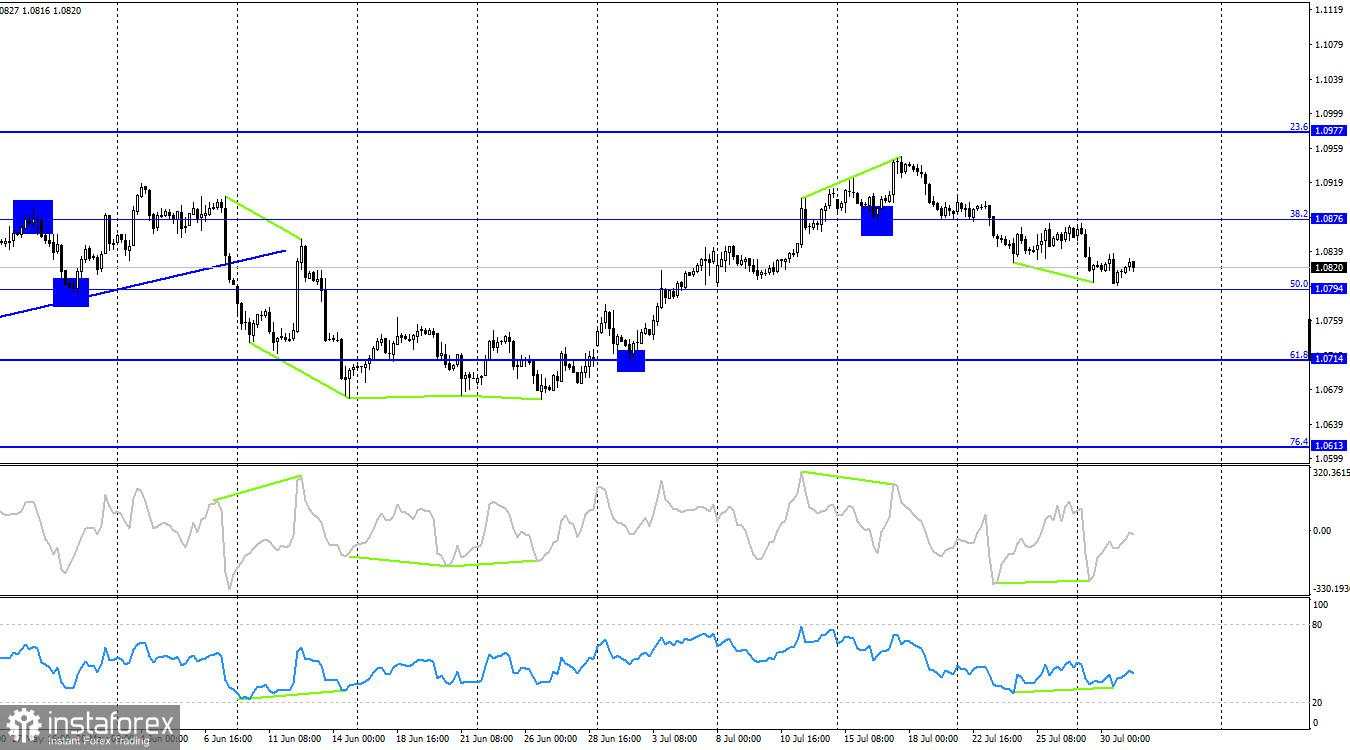Click the 1.0599 price scale value
Image resolution: width=1350 pixels, height=750 pixels.
click(1329, 458)
